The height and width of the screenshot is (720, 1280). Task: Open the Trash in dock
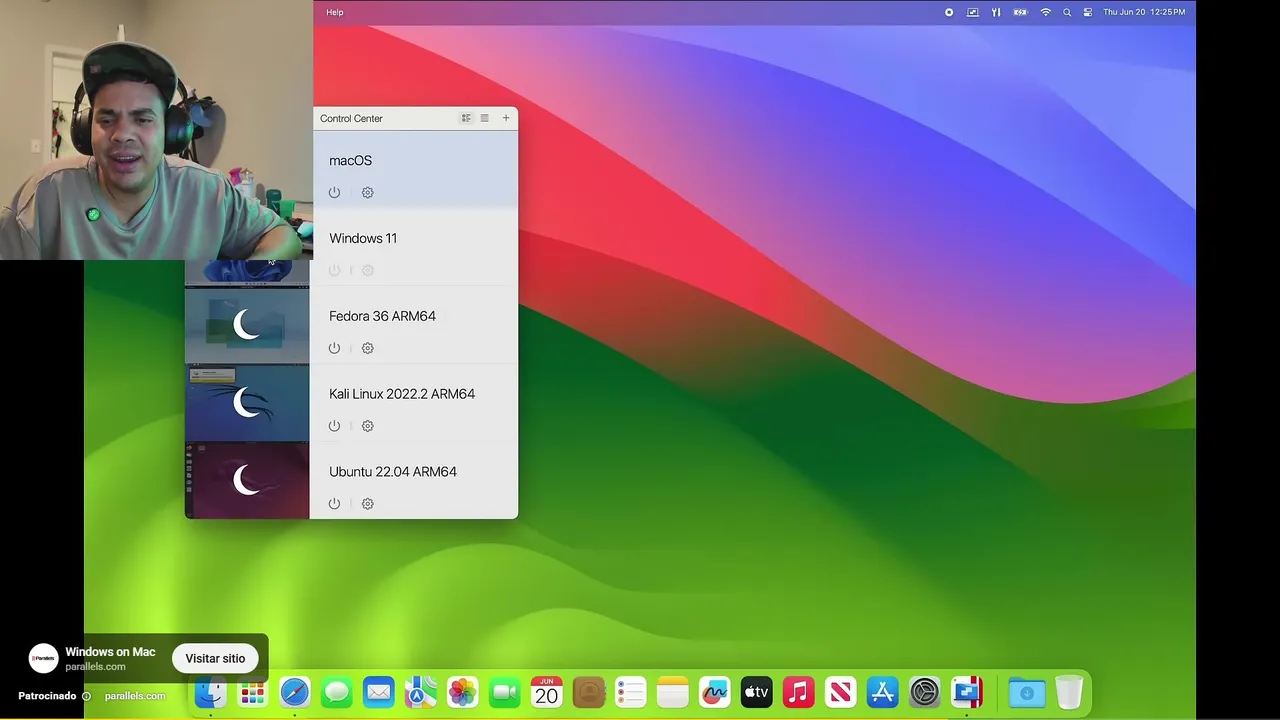click(x=1069, y=692)
